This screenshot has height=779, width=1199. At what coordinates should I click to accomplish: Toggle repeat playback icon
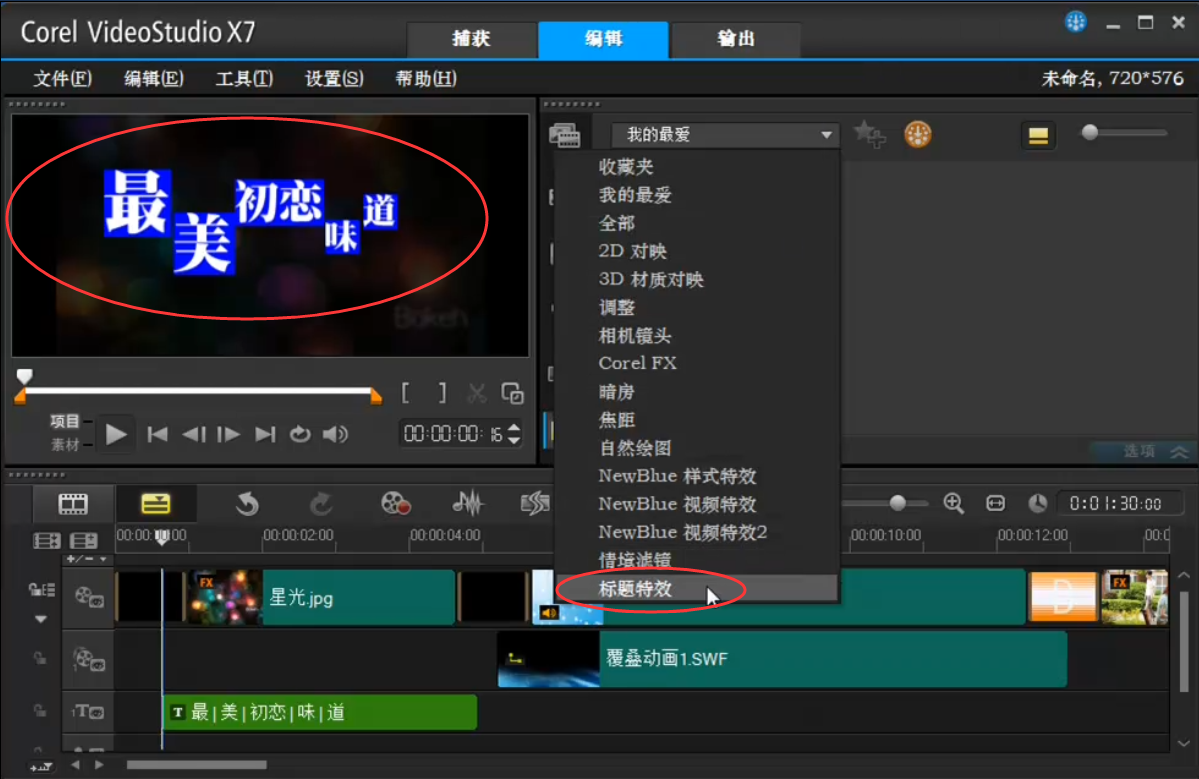pyautogui.click(x=300, y=434)
